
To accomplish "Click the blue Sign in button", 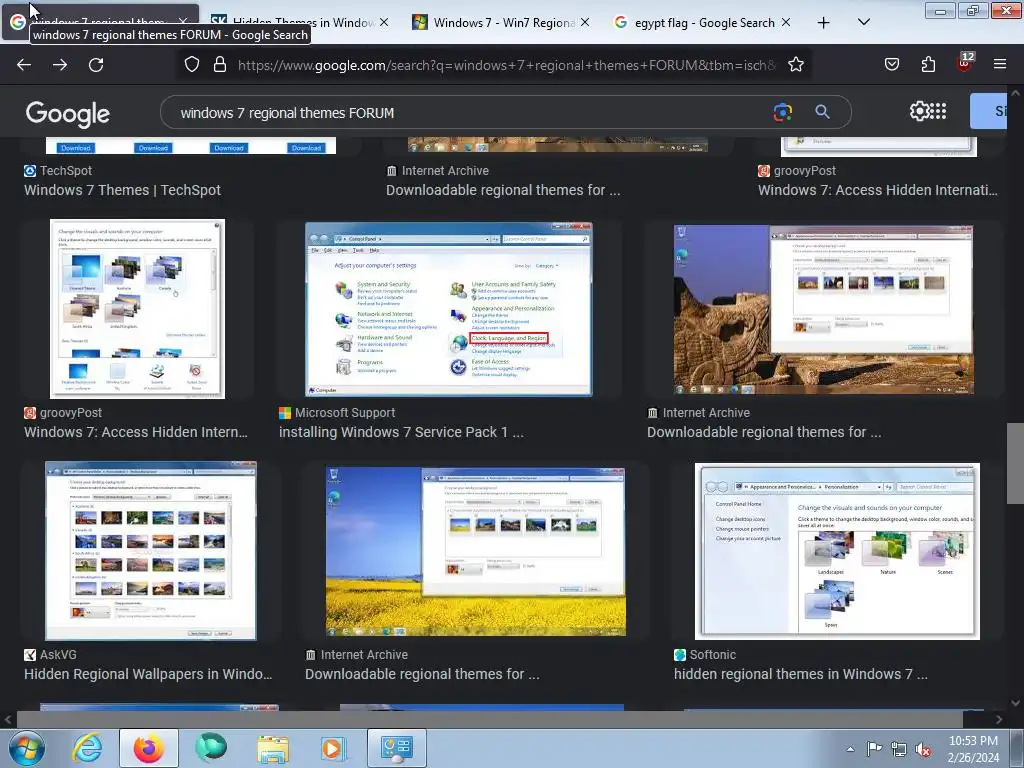I will pos(988,111).
